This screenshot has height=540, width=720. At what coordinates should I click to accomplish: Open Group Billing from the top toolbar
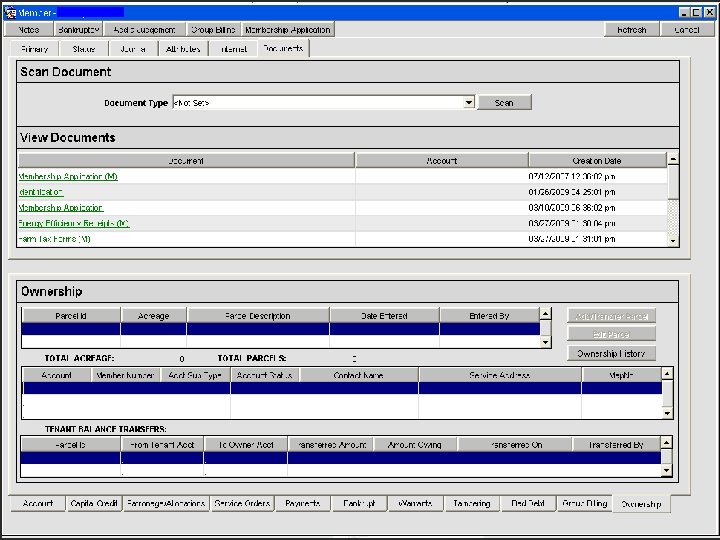[213, 30]
